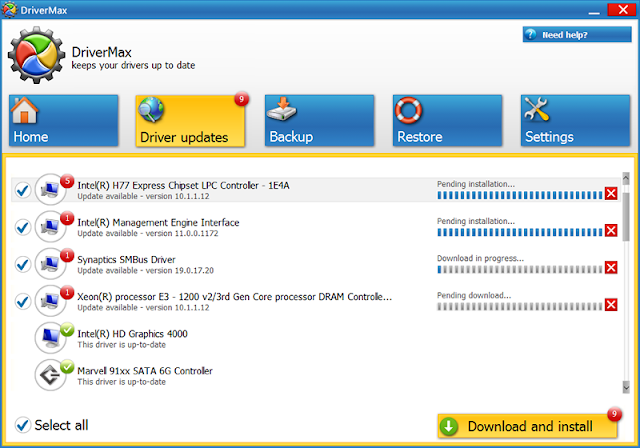Screen dimensions: 640x448
Task: Uncheck the Intel Management Engine Interface checkbox
Action: (22, 227)
